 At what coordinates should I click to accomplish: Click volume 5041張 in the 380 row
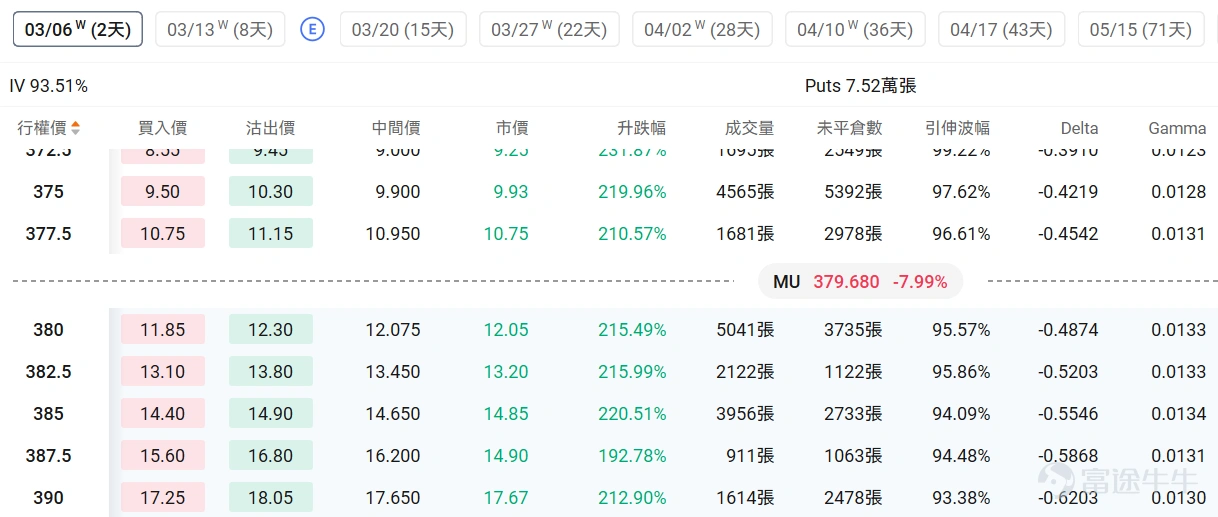tap(746, 330)
